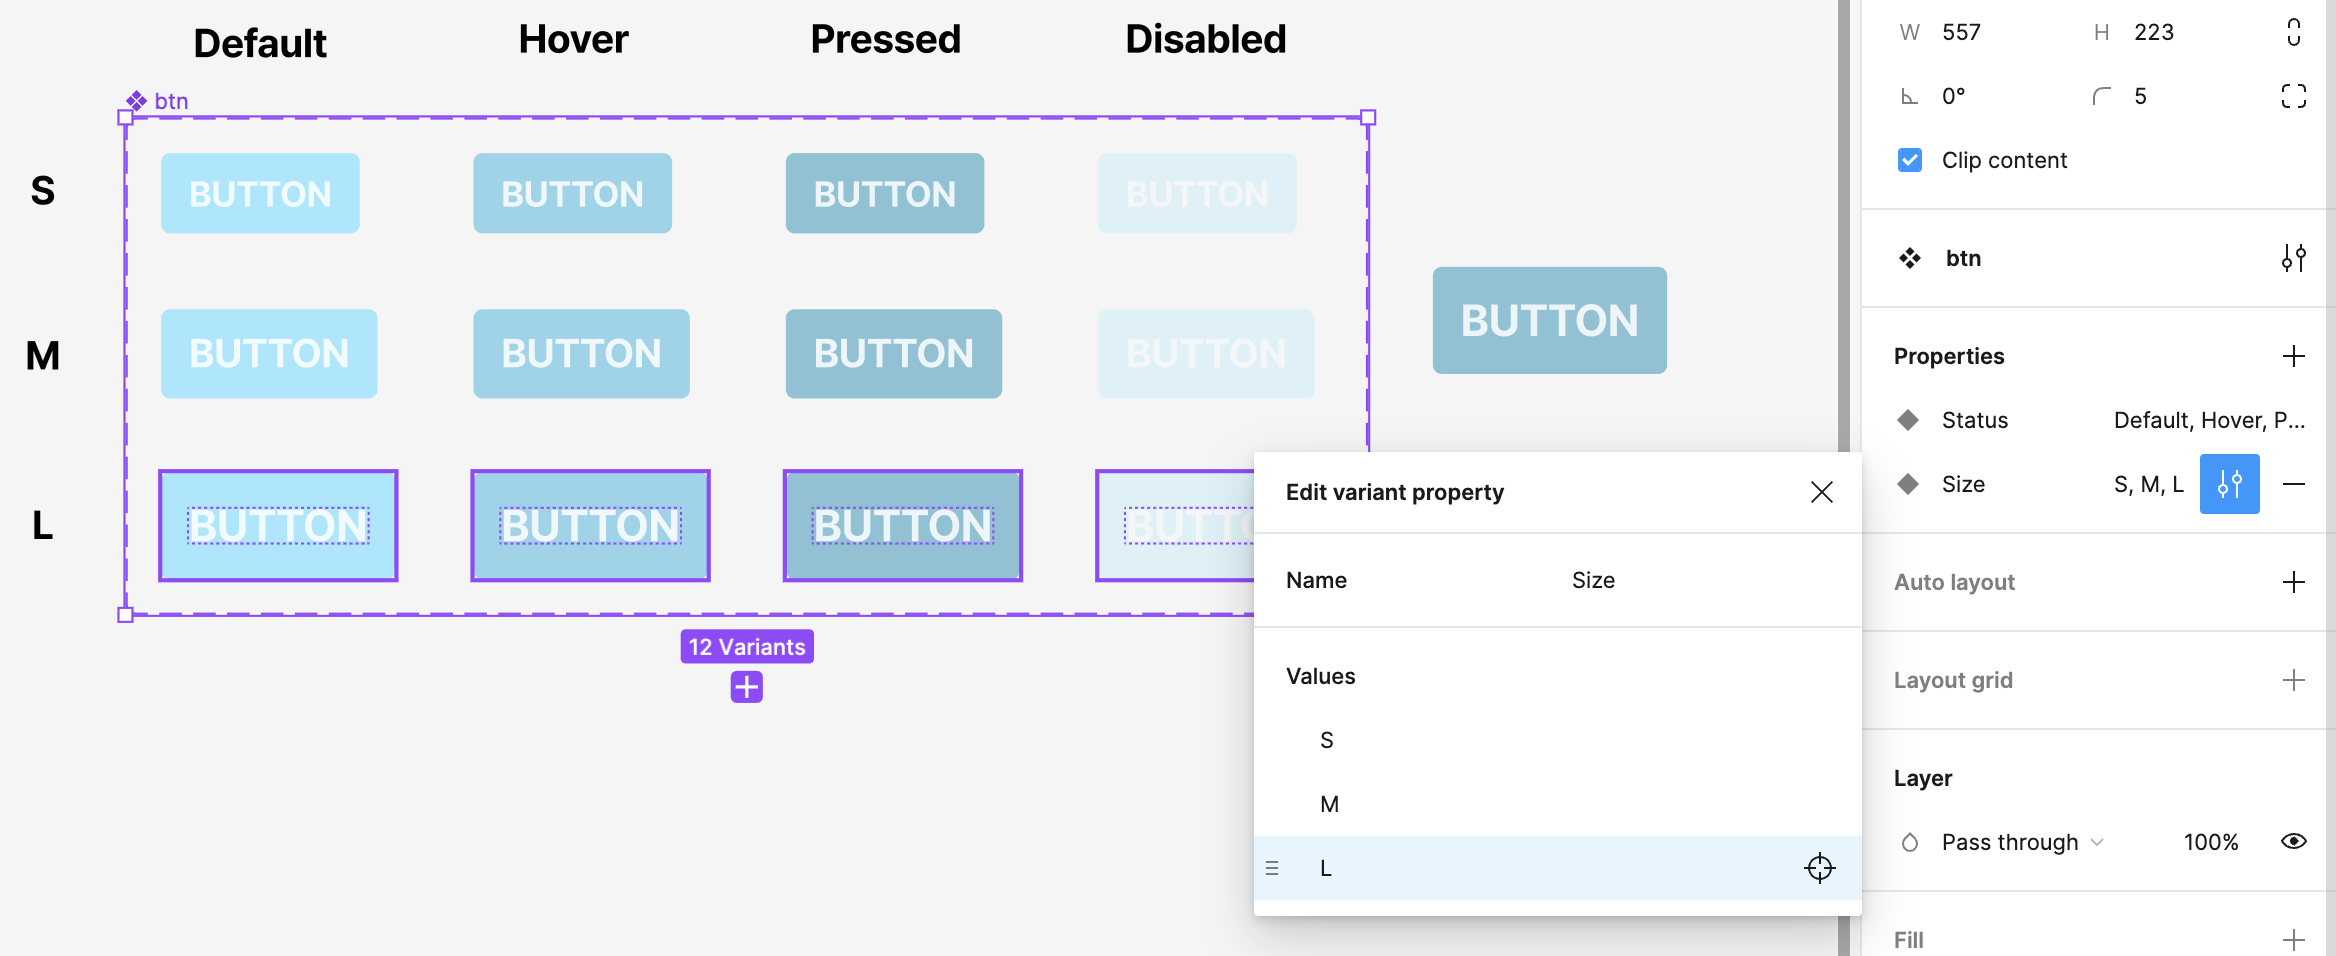Uncheck the Clip content checkbox
Viewport: 2336px width, 956px height.
(x=1910, y=160)
